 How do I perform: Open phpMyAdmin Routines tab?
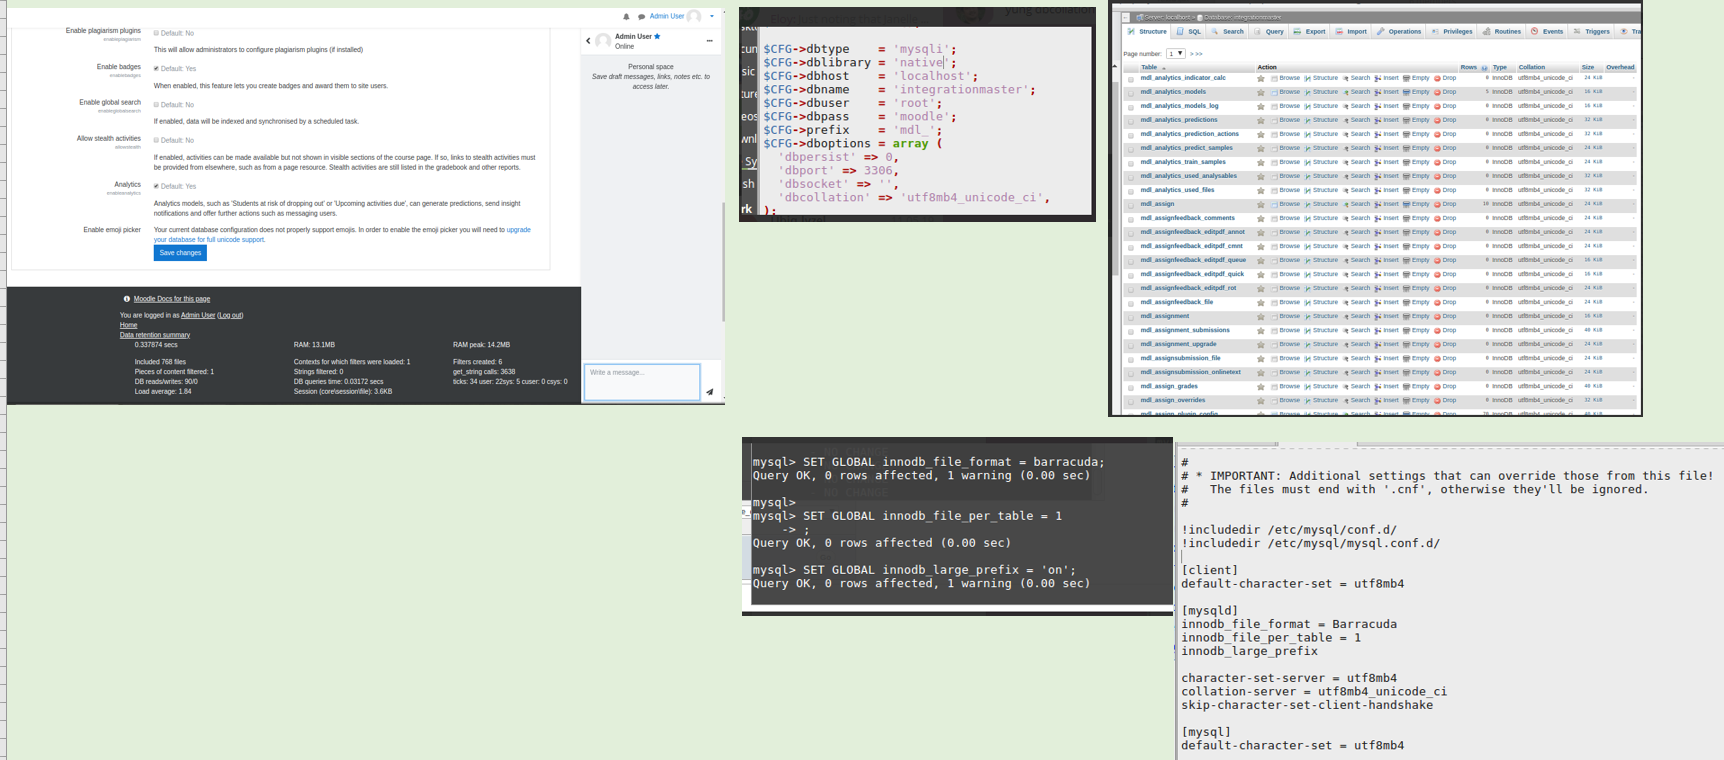tap(1502, 31)
